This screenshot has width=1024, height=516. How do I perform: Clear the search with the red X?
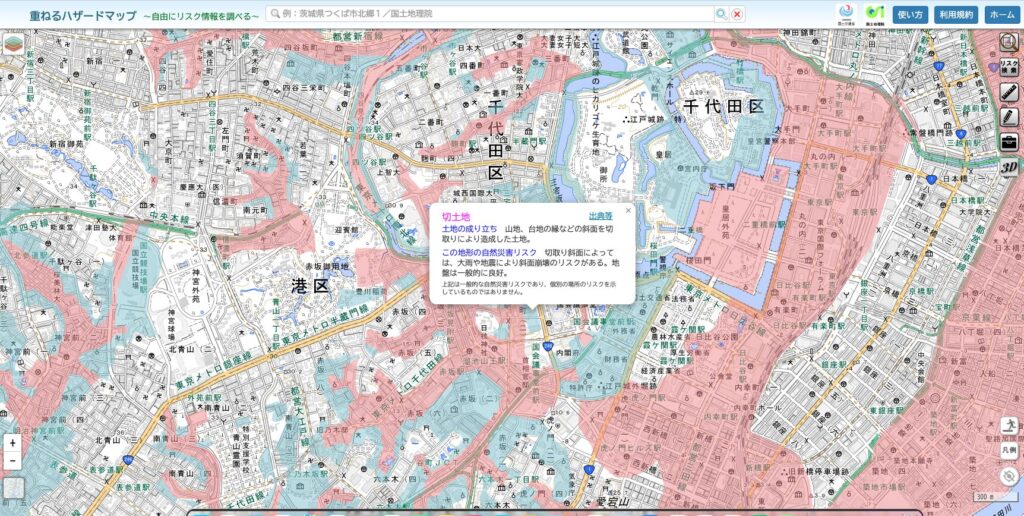[x=737, y=14]
